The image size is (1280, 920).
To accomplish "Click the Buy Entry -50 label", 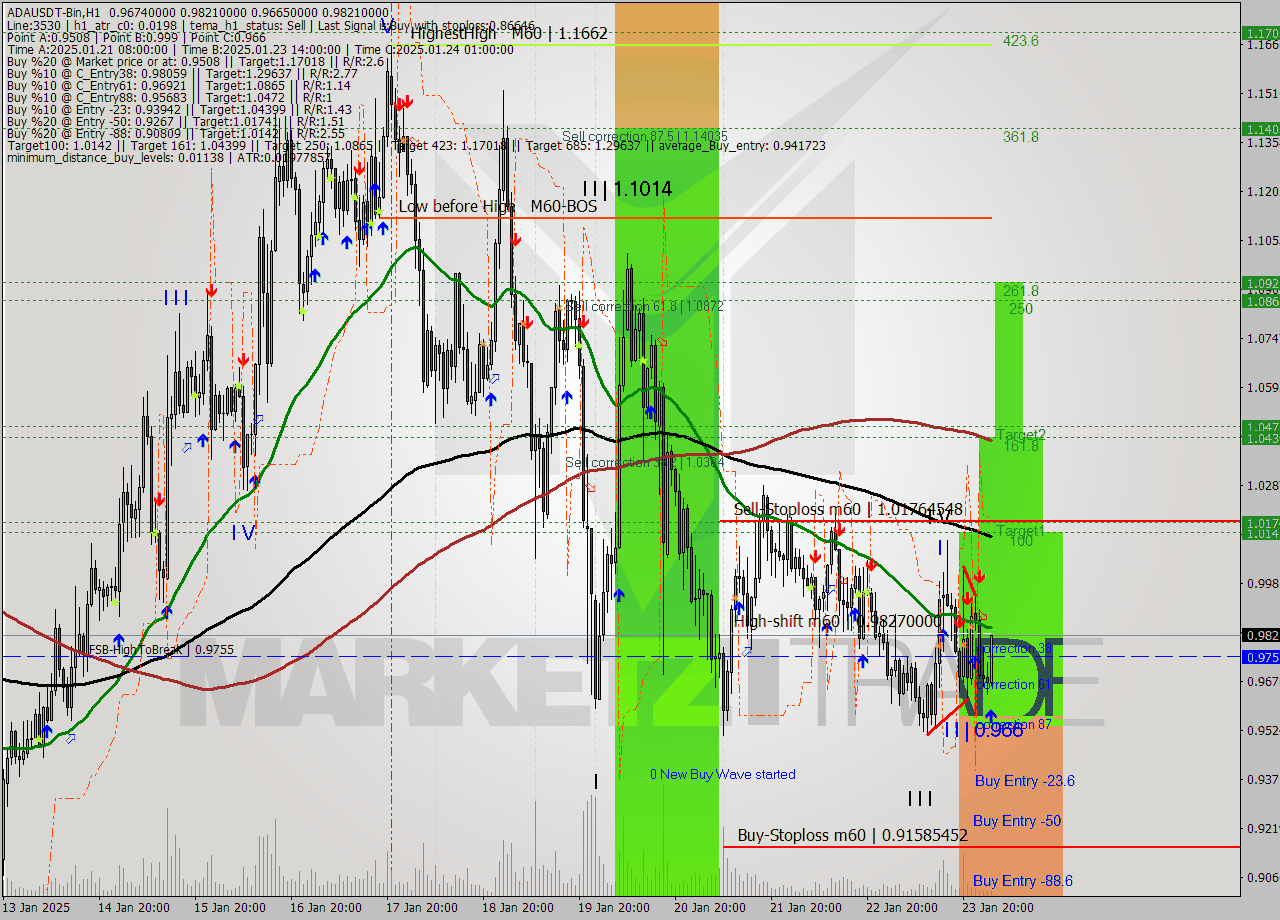I will click(x=1017, y=821).
